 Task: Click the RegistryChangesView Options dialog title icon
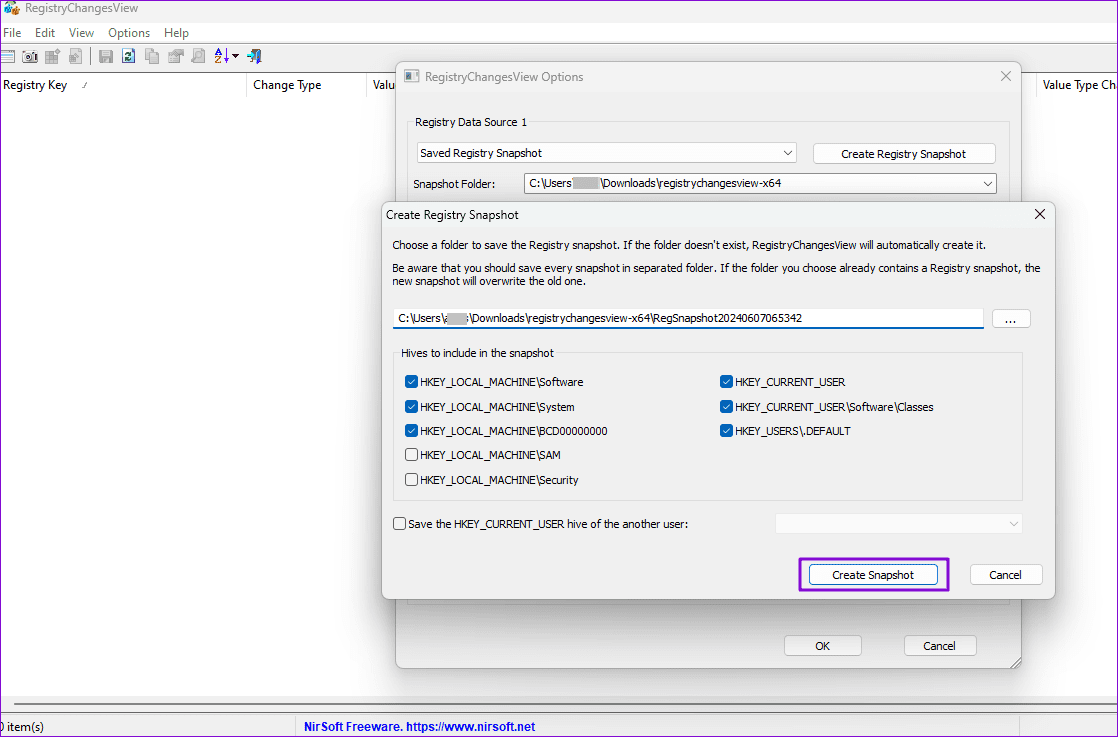pos(411,76)
